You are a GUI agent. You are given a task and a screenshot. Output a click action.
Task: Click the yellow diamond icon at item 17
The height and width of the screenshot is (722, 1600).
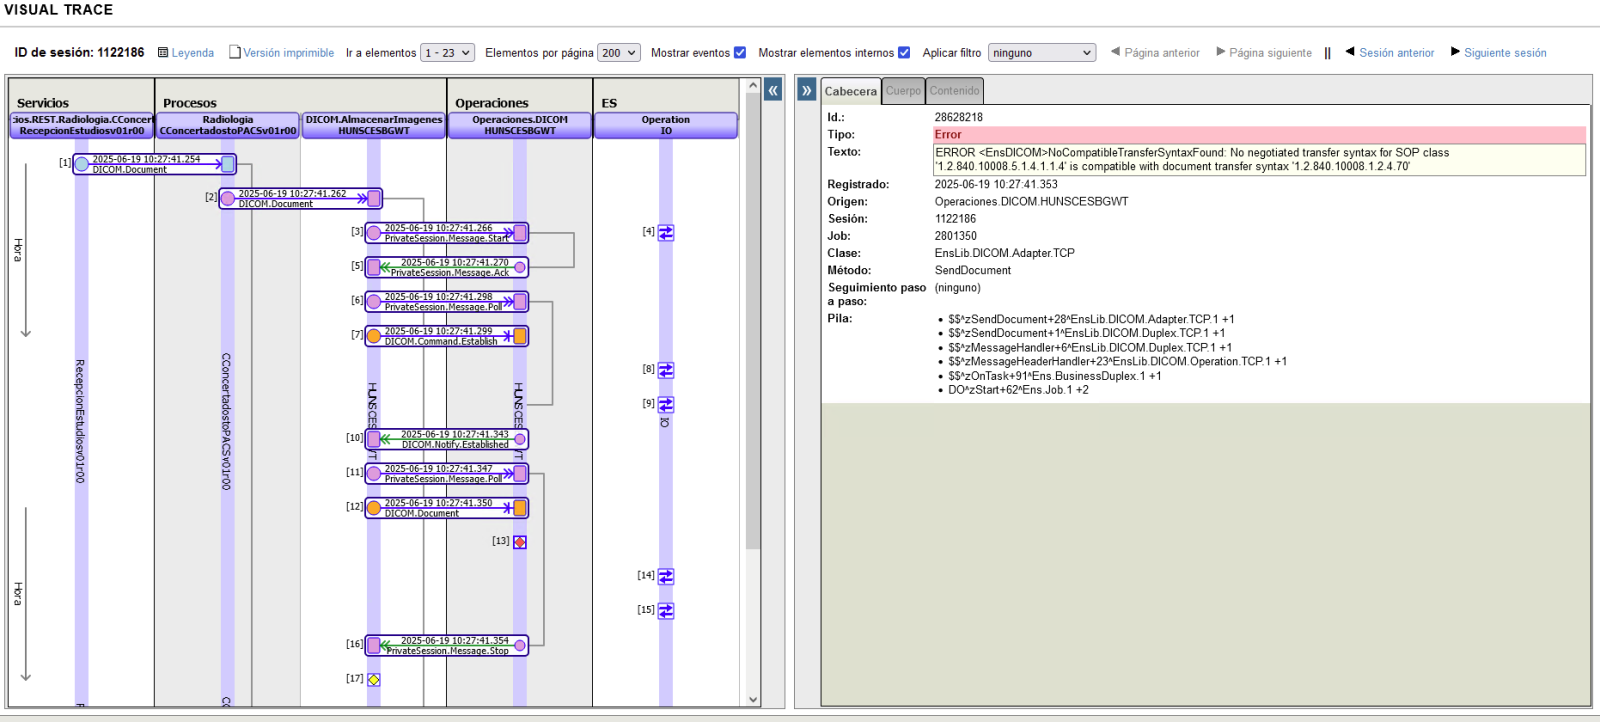click(374, 679)
